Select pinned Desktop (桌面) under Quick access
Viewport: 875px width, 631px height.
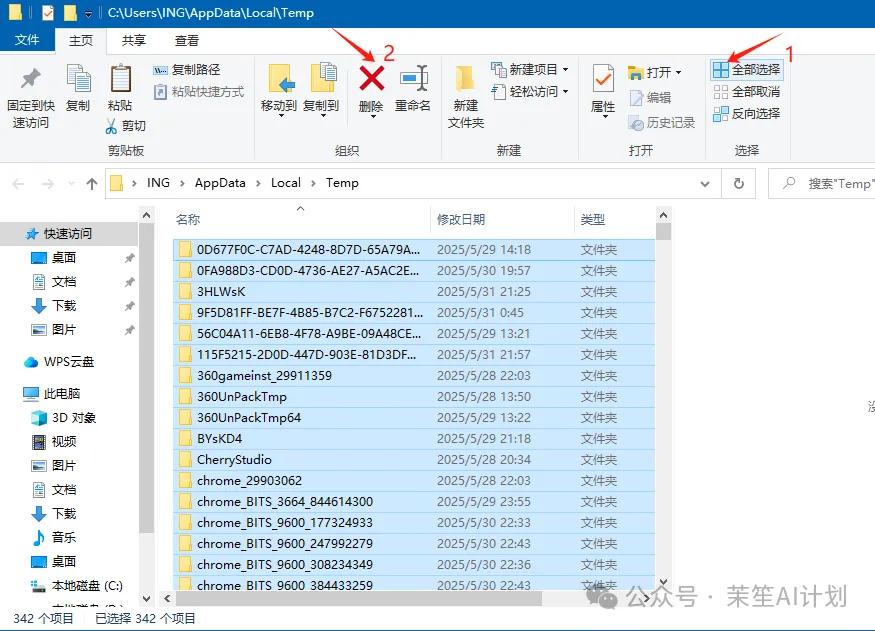coord(64,258)
